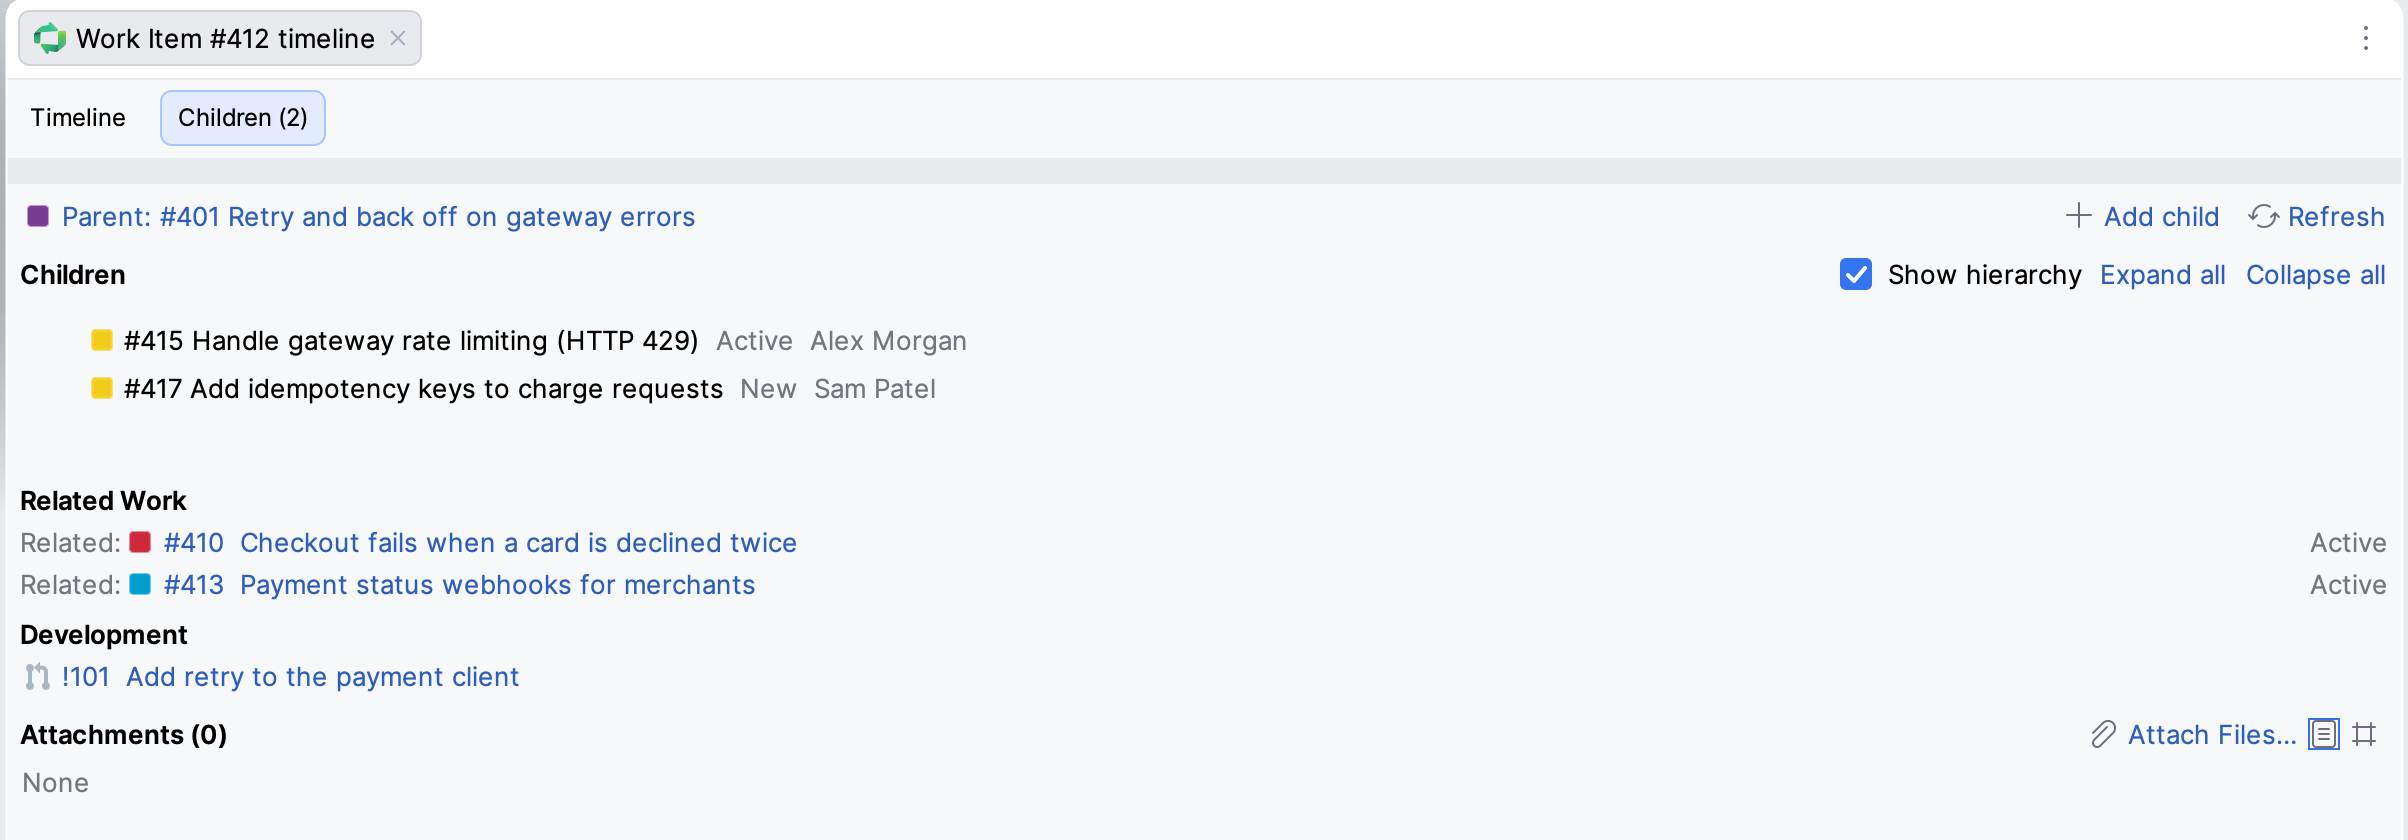2408x840 pixels.
Task: Click Collapse all
Action: coord(2315,275)
